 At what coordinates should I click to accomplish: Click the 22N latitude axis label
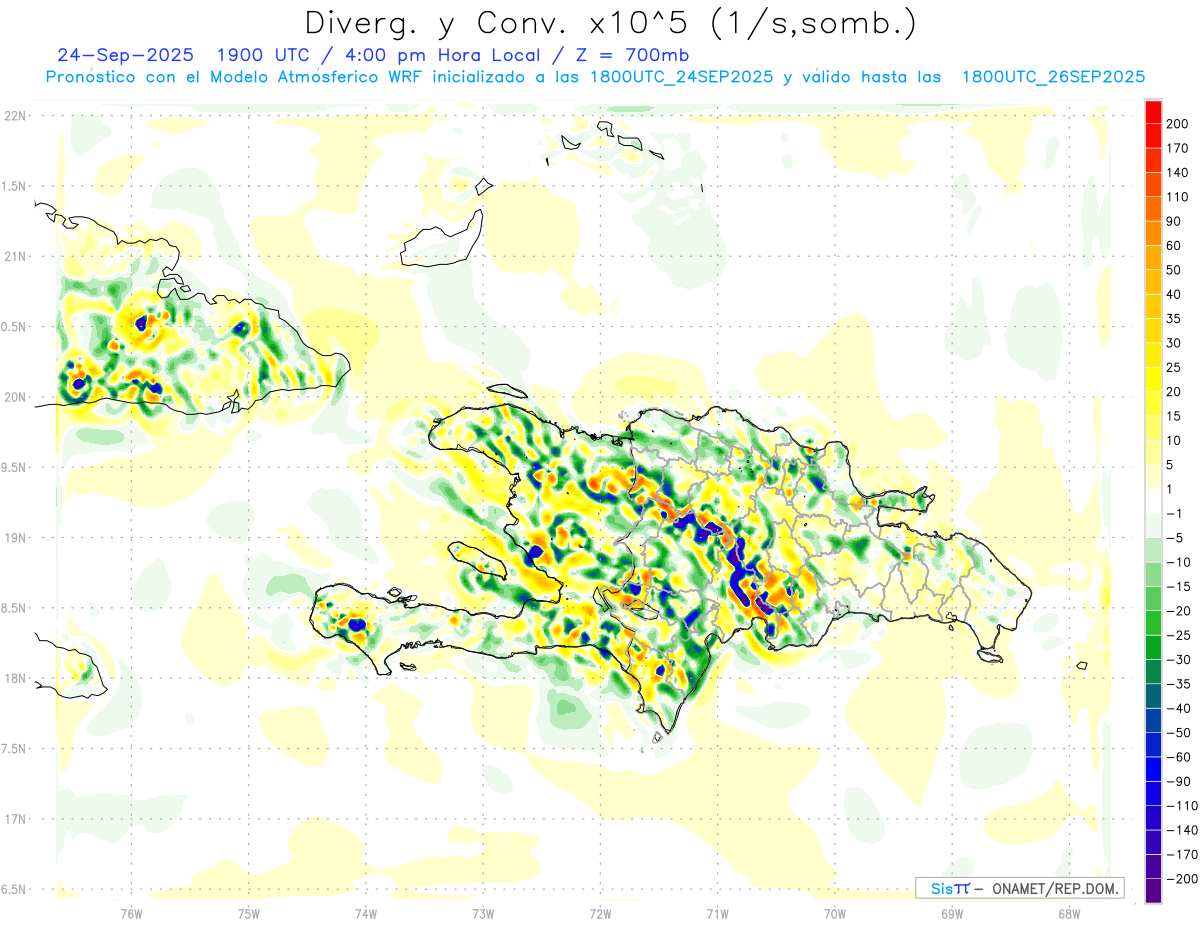pyautogui.click(x=15, y=116)
